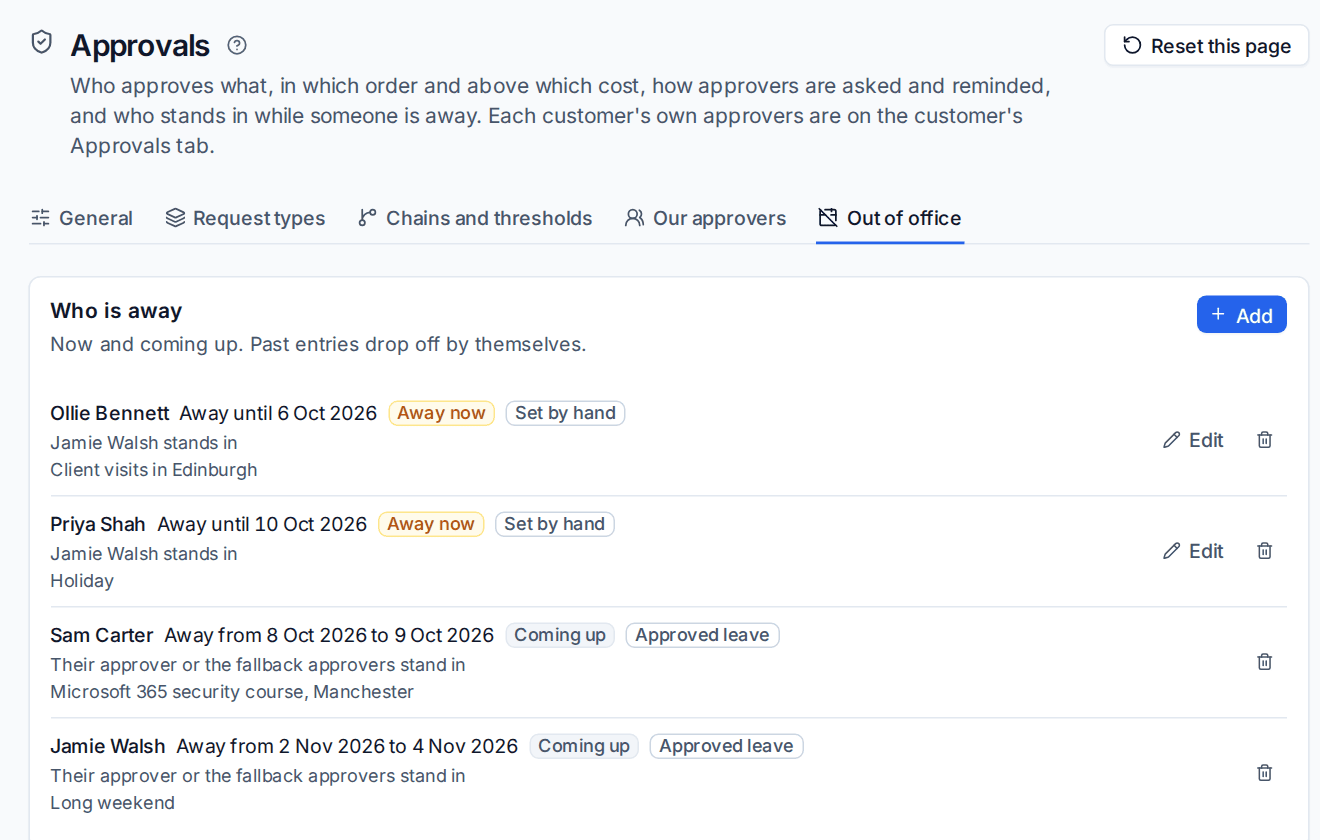Click the name Priya Shah

click(98, 524)
